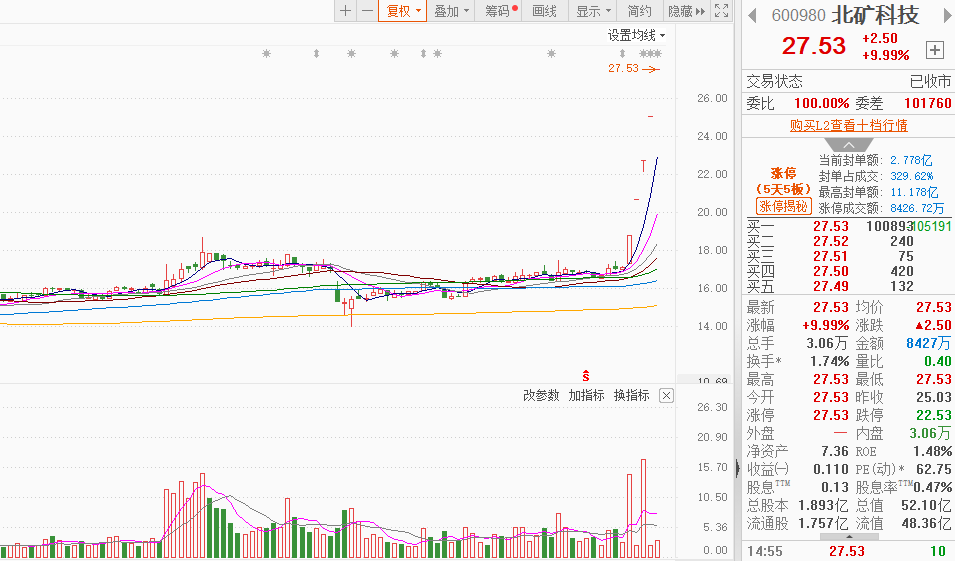Expand the trade detail list arrow at bottom
This screenshot has height=561, width=955.
point(849,537)
